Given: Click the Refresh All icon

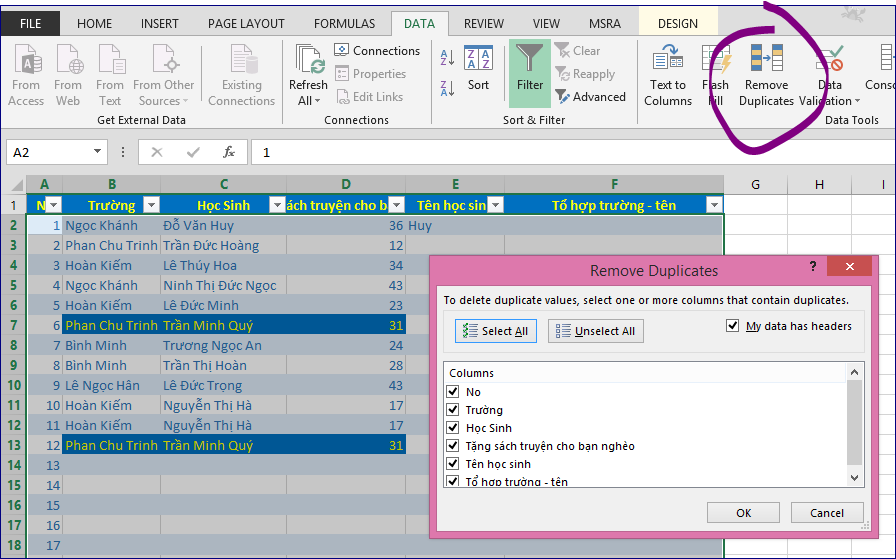Looking at the screenshot, I should pyautogui.click(x=310, y=59).
